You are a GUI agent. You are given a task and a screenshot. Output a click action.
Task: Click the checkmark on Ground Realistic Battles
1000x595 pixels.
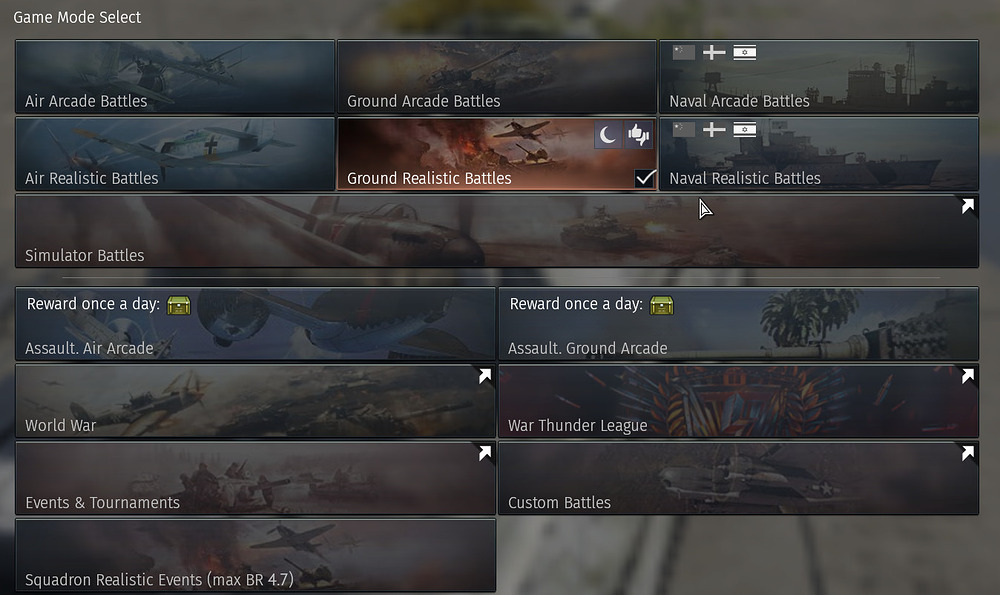645,178
